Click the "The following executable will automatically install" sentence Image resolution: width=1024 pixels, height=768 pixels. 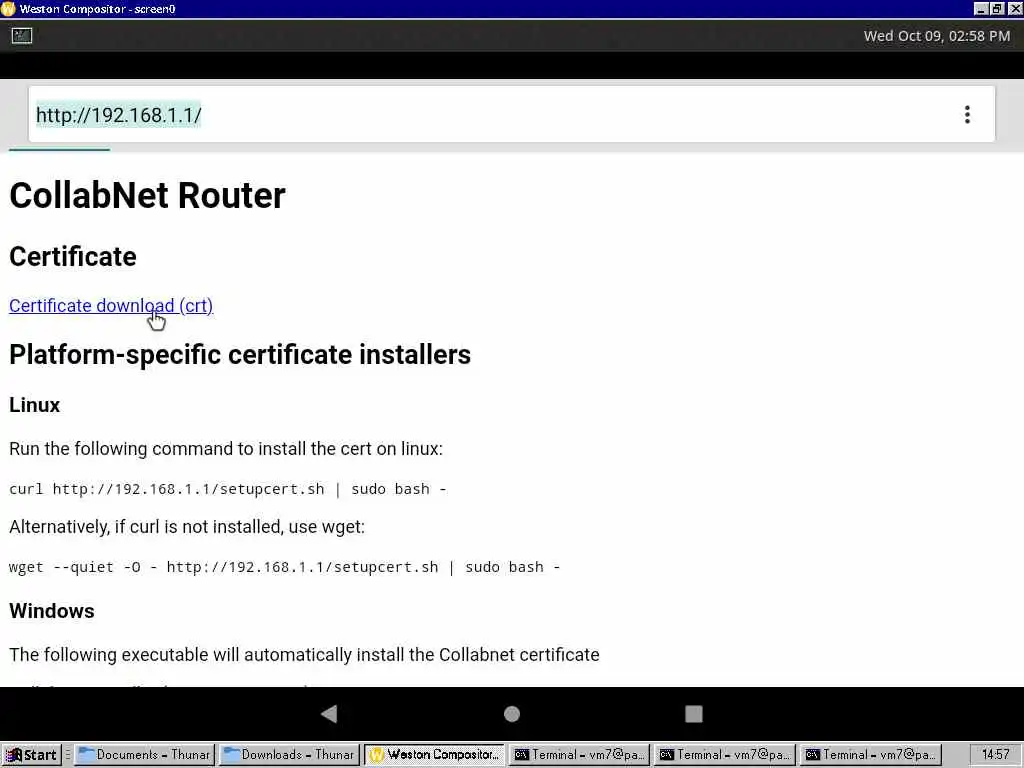tap(304, 654)
